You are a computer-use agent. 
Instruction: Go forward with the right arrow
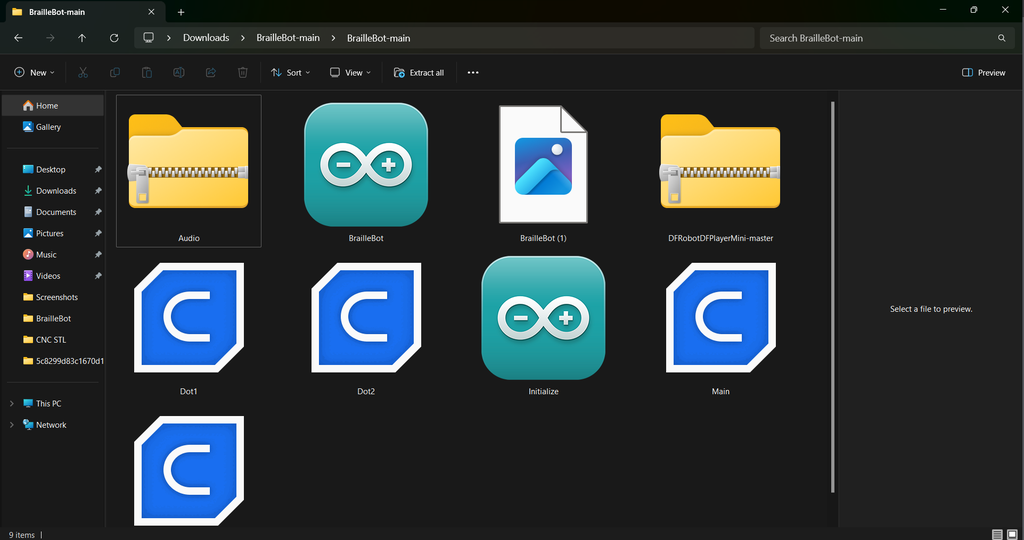[x=50, y=38]
